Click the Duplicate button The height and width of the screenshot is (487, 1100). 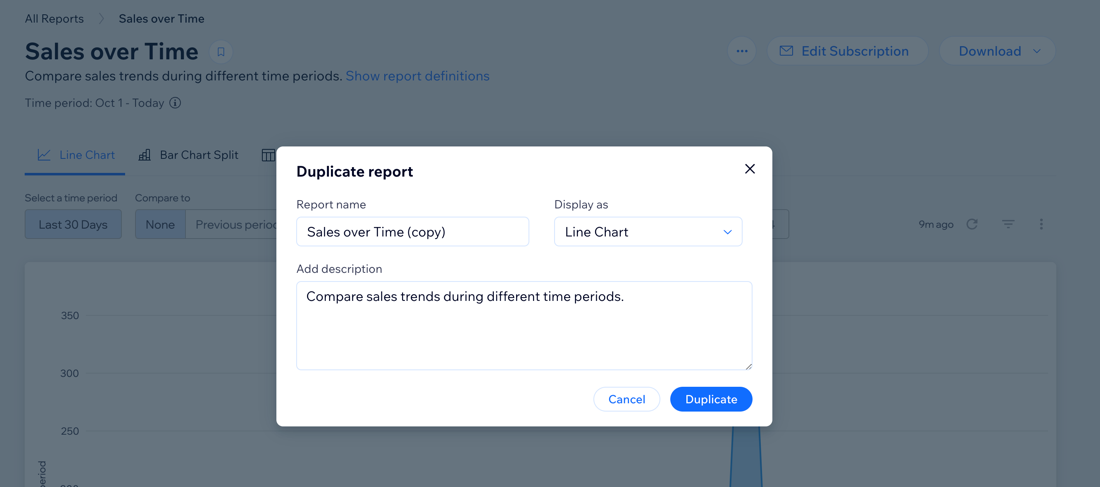coord(711,399)
